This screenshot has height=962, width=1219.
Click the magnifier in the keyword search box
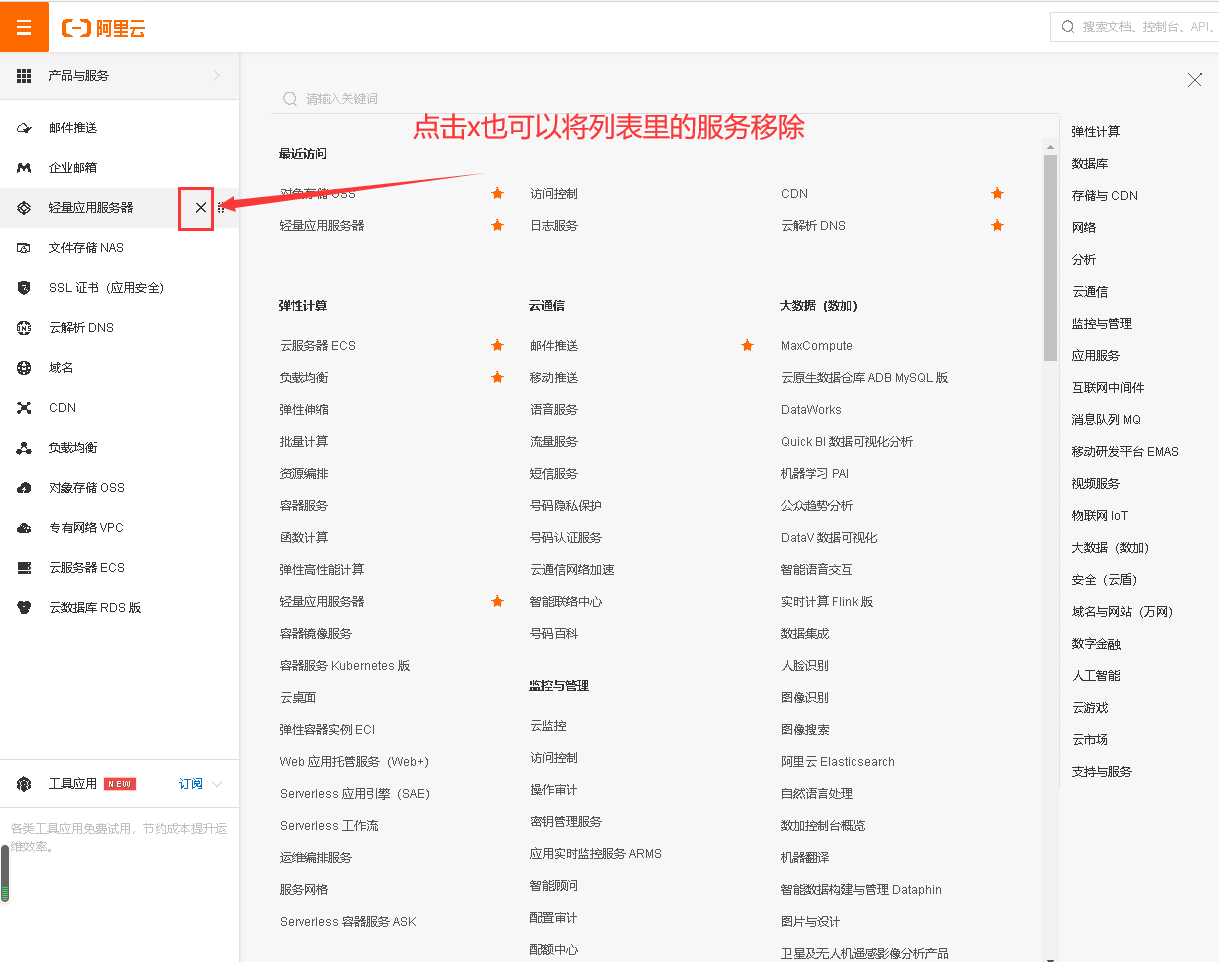(x=290, y=99)
